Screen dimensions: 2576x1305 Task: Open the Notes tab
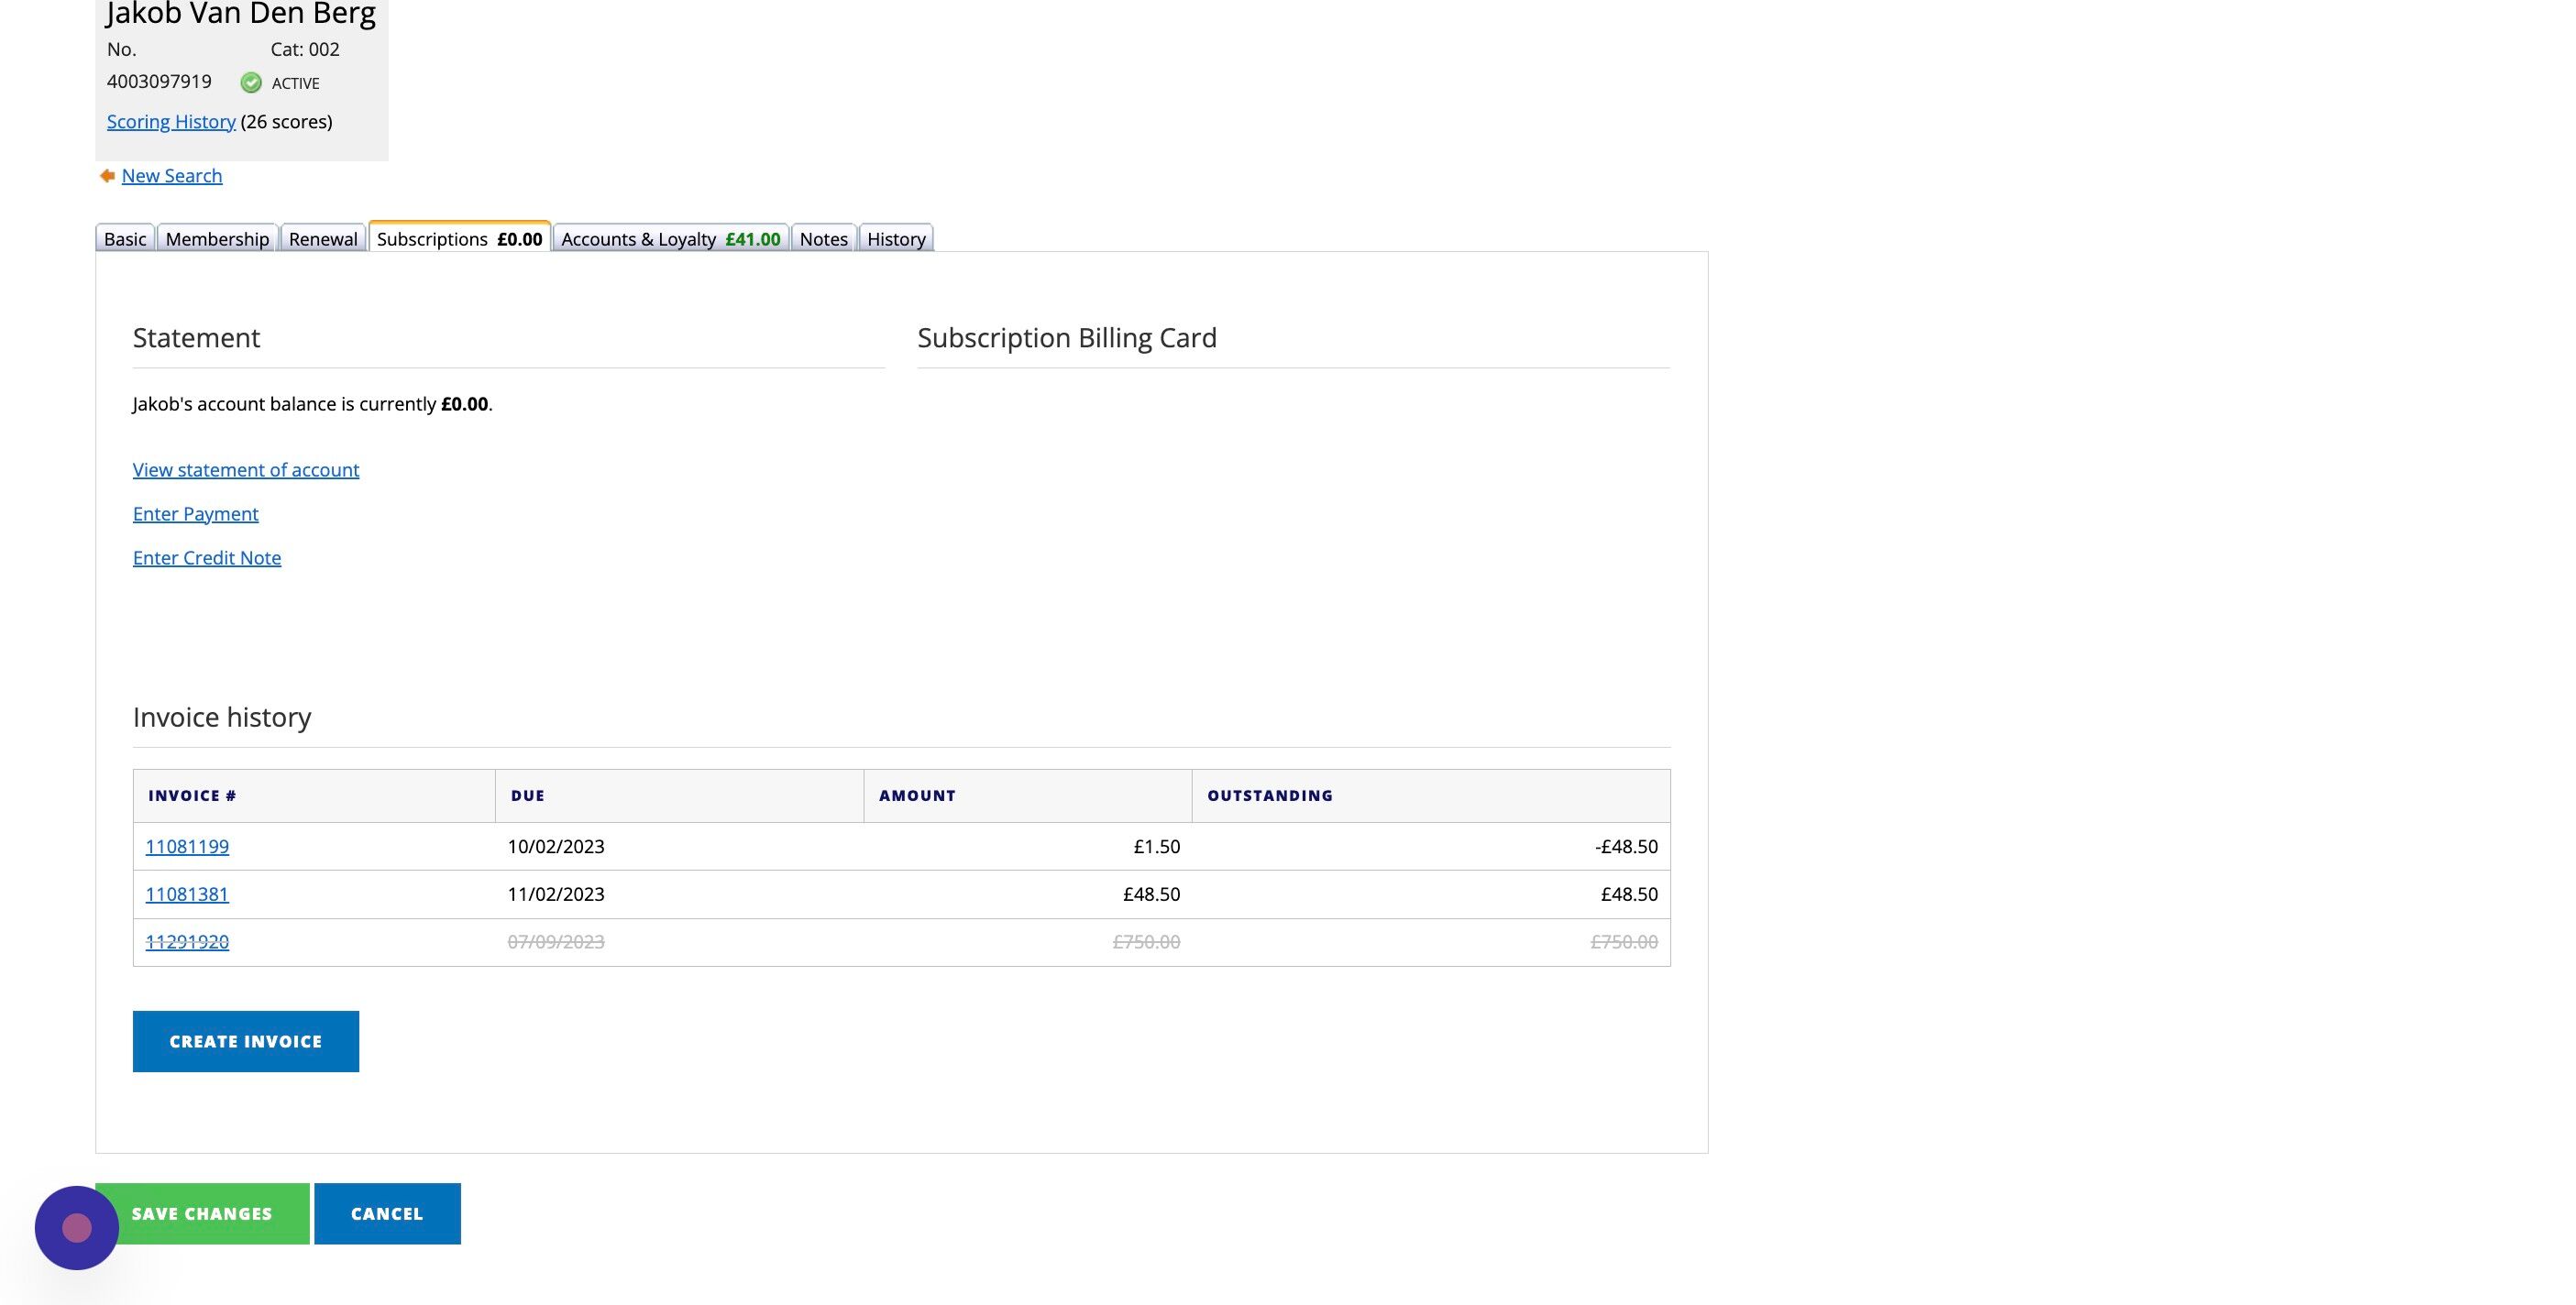click(823, 239)
